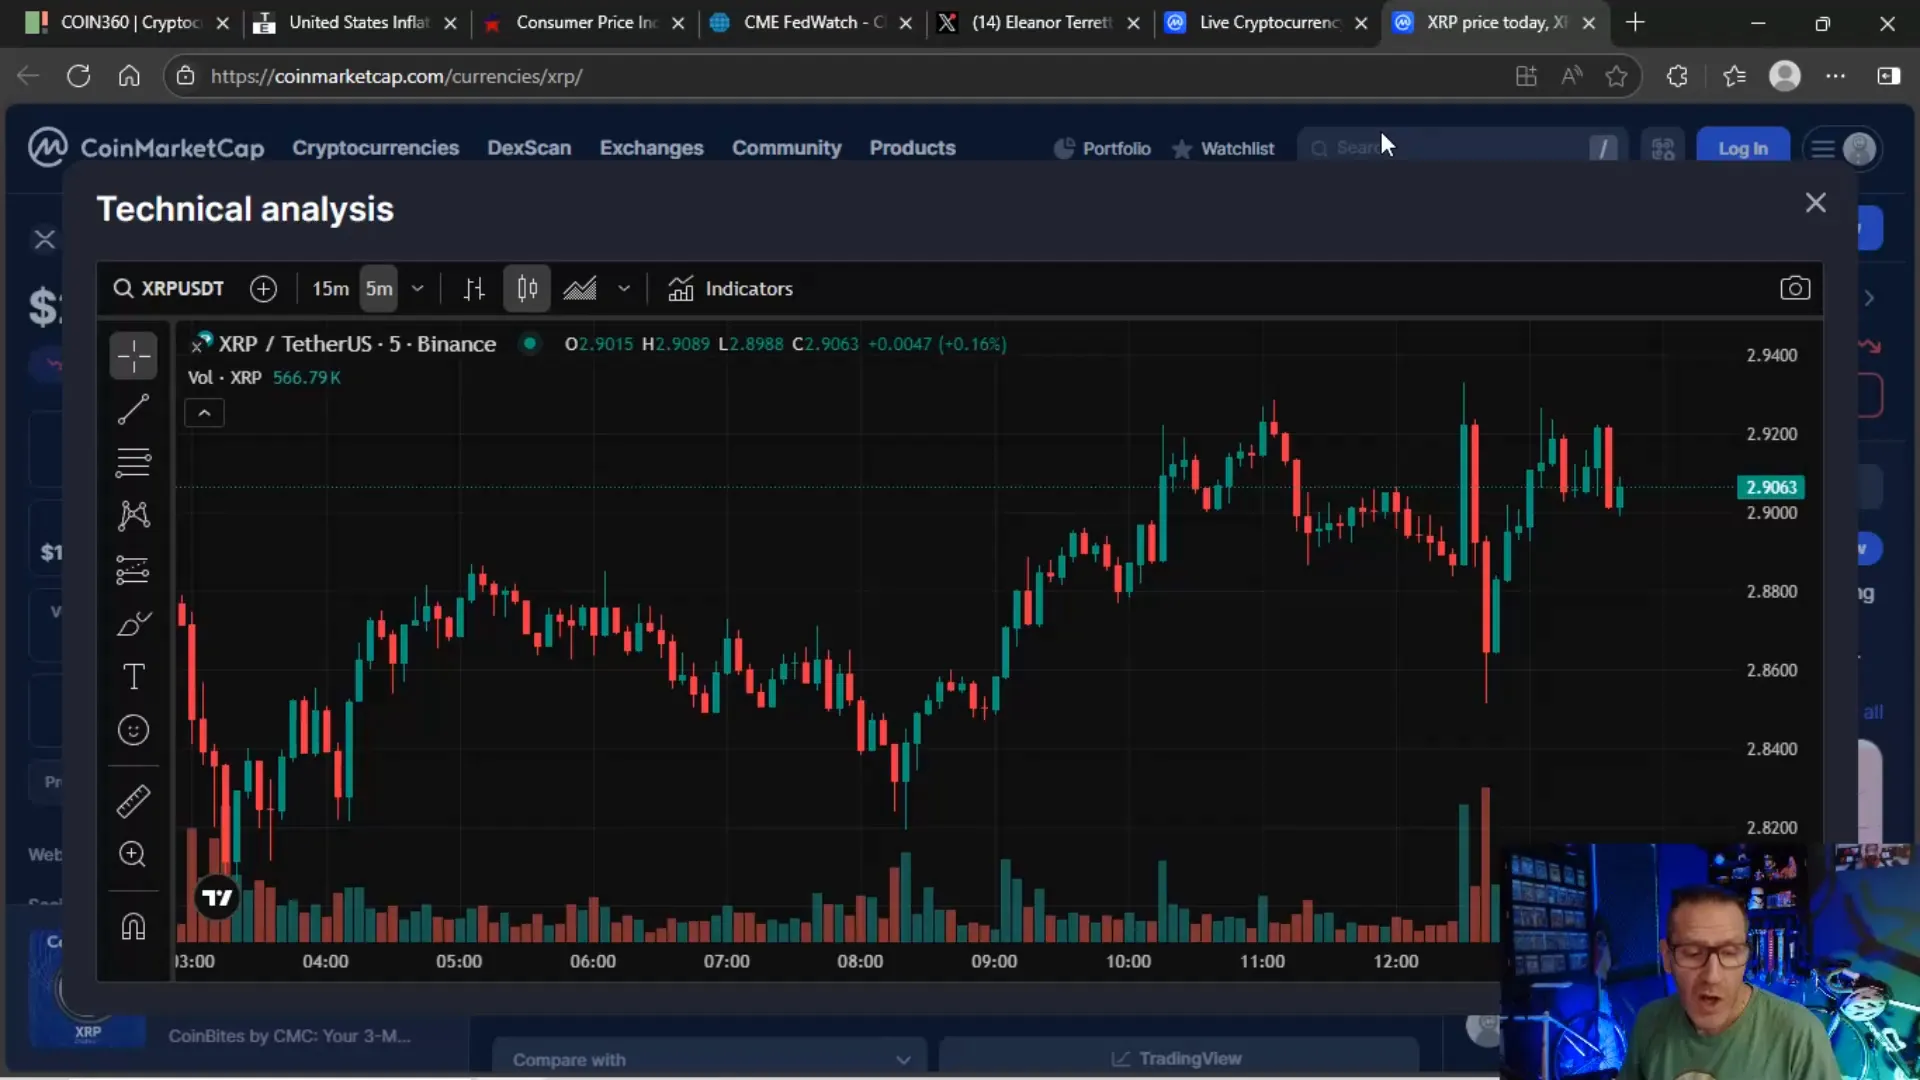Select the trend line drawing tool
The width and height of the screenshot is (1920, 1080).
click(133, 409)
